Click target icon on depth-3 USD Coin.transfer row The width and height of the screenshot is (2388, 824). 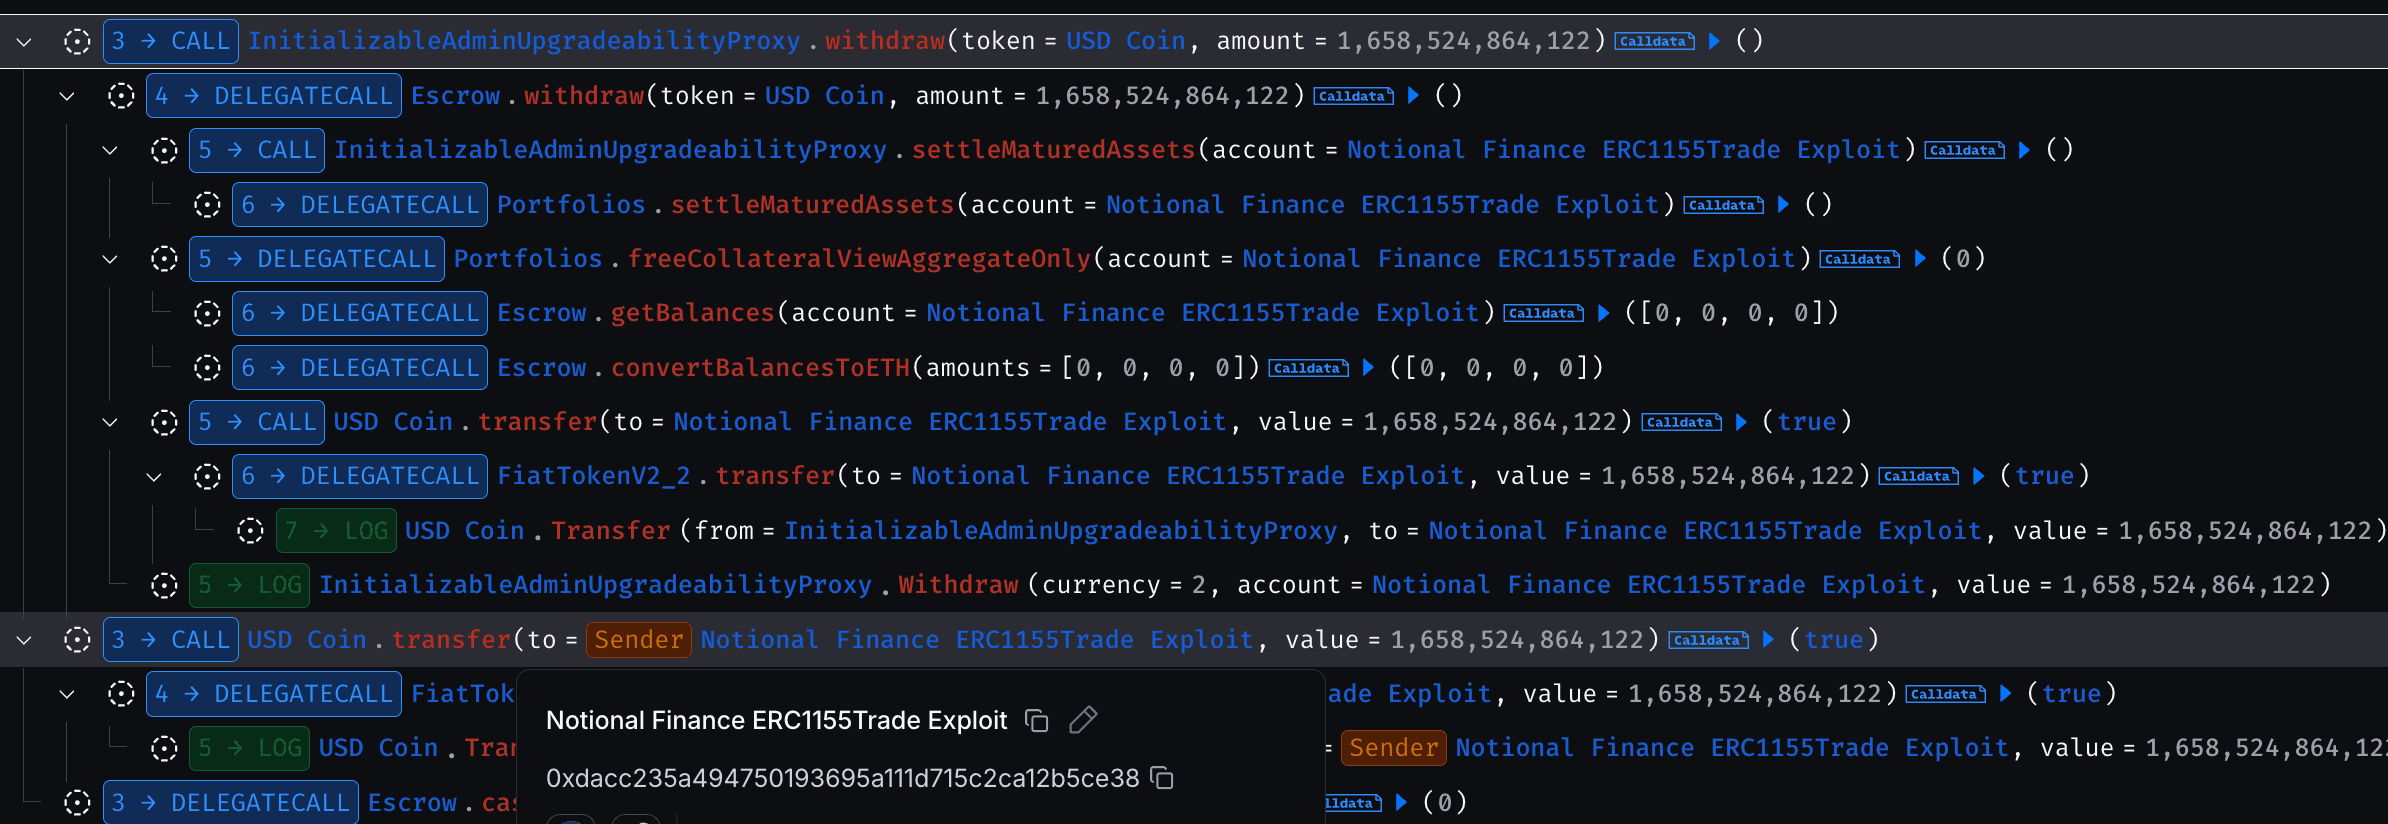pyautogui.click(x=77, y=640)
